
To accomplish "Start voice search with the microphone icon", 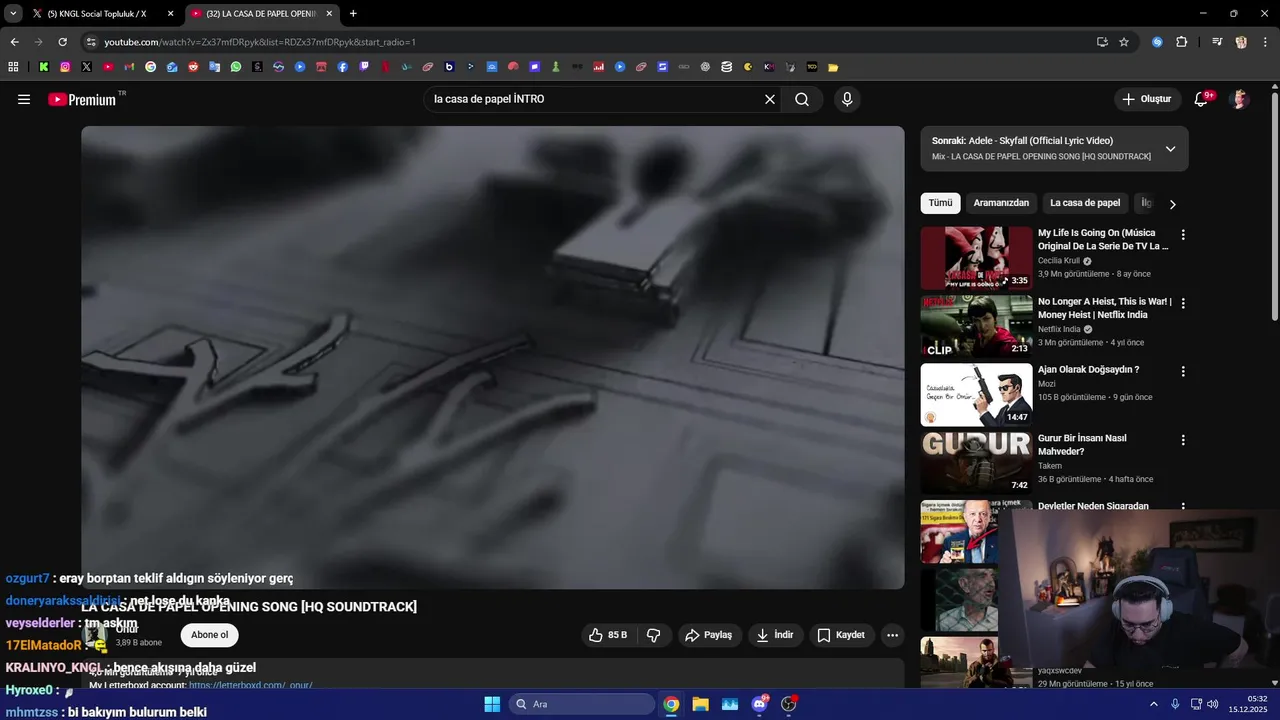I will point(847,99).
